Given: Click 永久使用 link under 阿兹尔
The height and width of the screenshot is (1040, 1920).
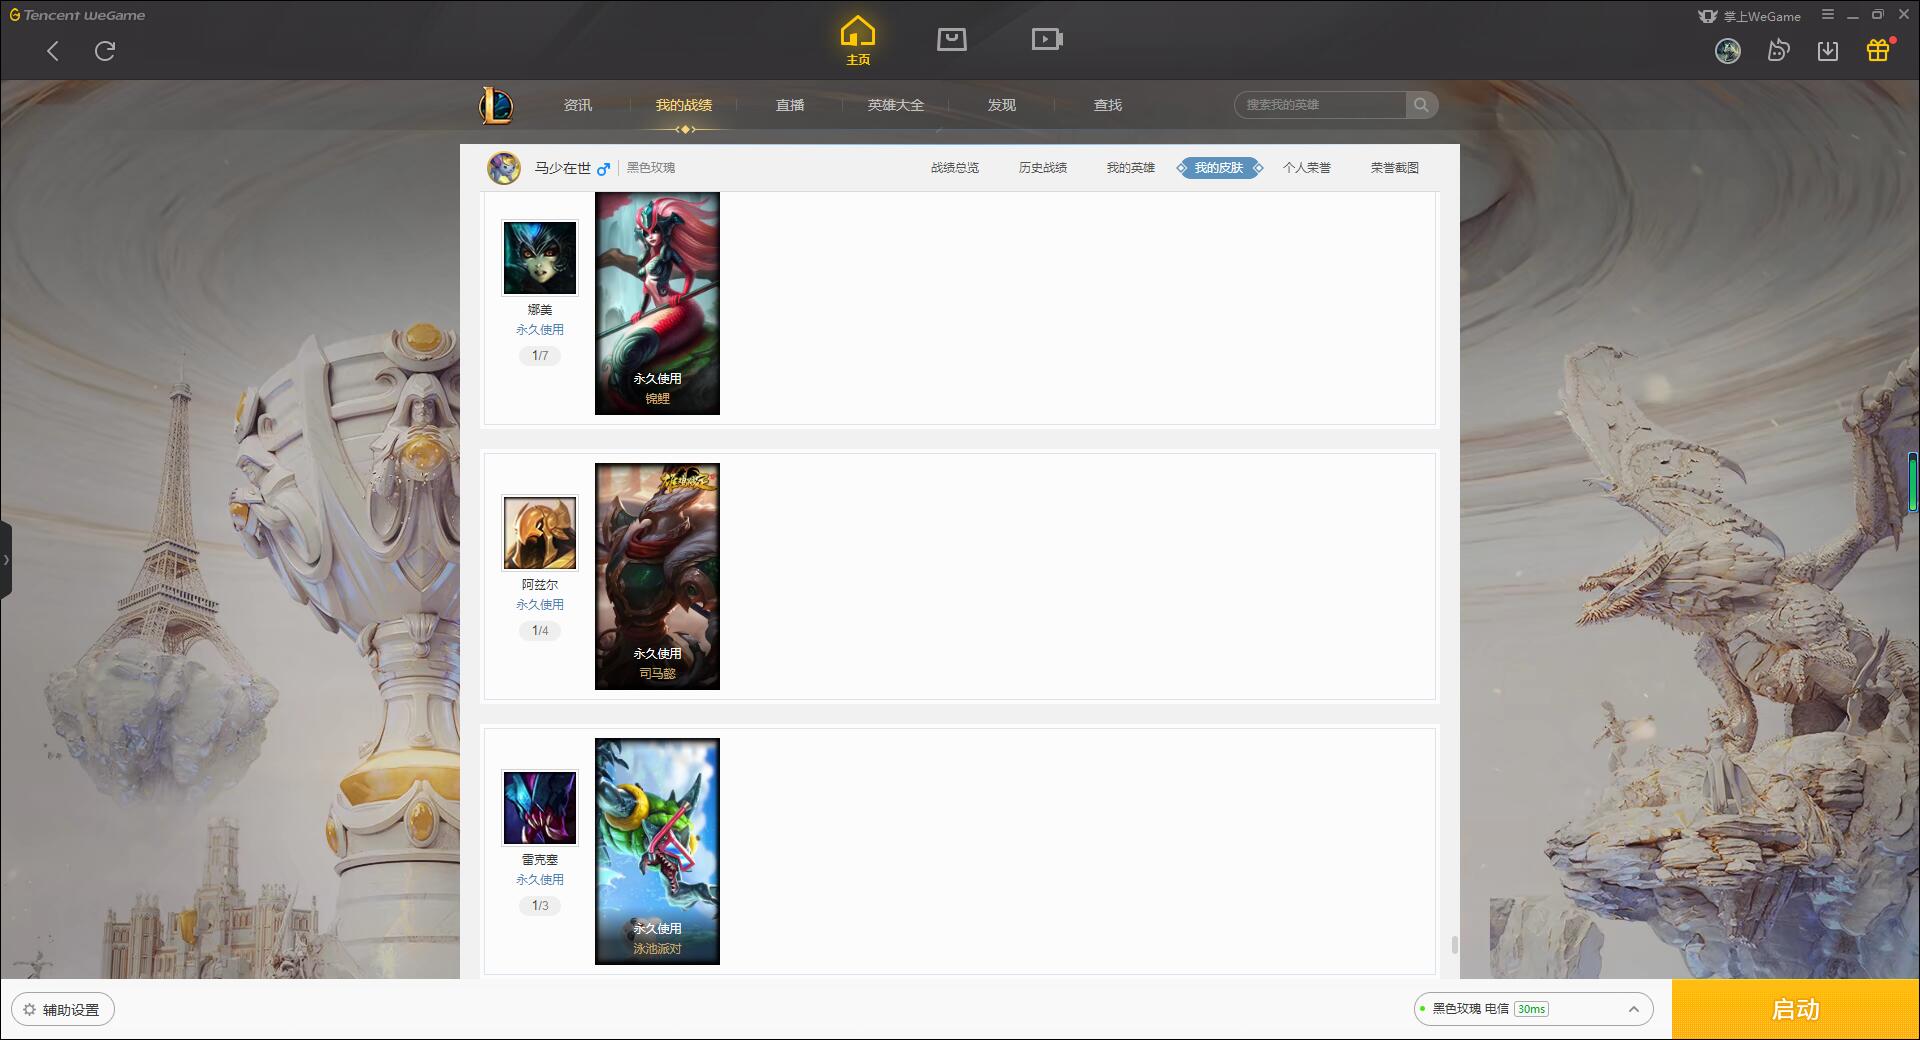Looking at the screenshot, I should click(x=540, y=605).
